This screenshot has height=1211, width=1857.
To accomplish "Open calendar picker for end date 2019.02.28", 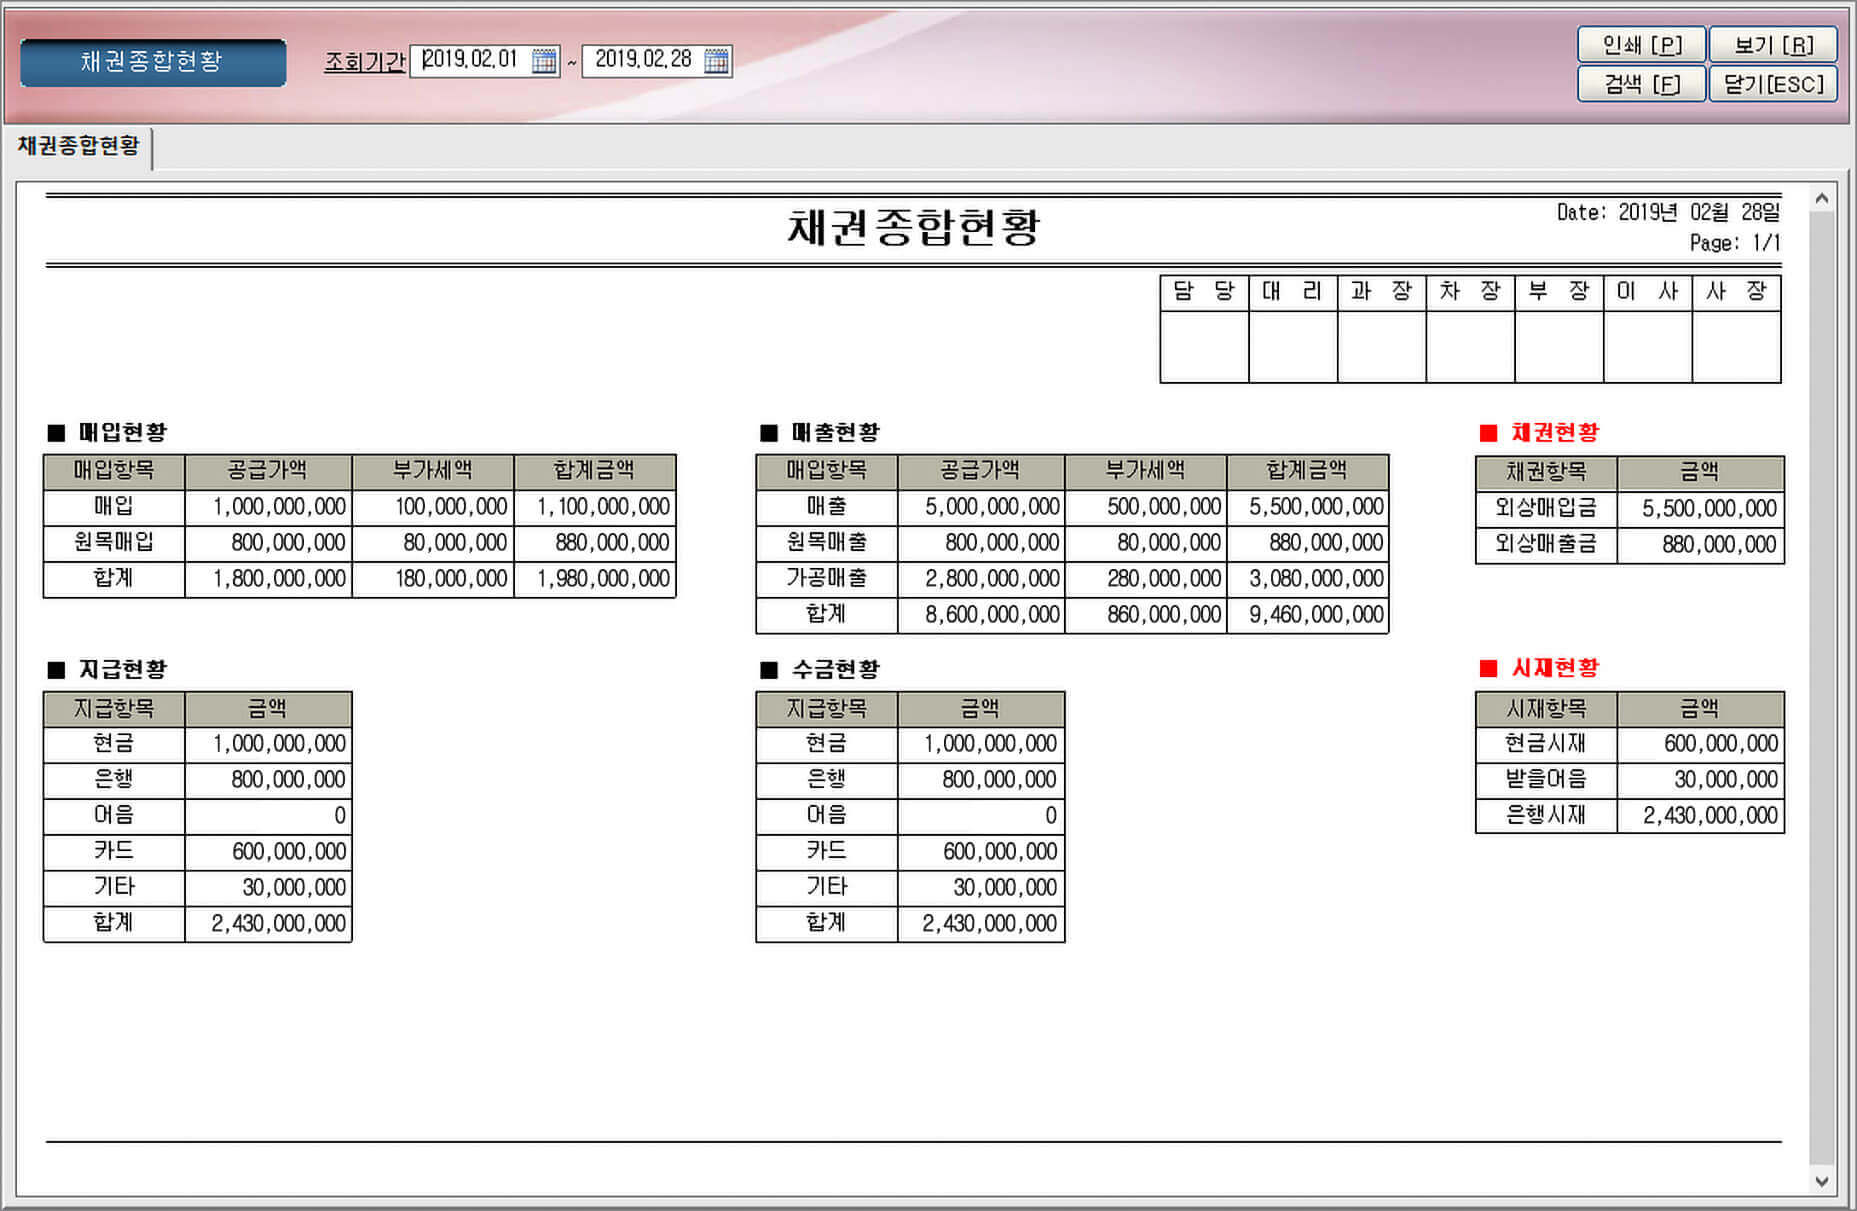I will [716, 61].
